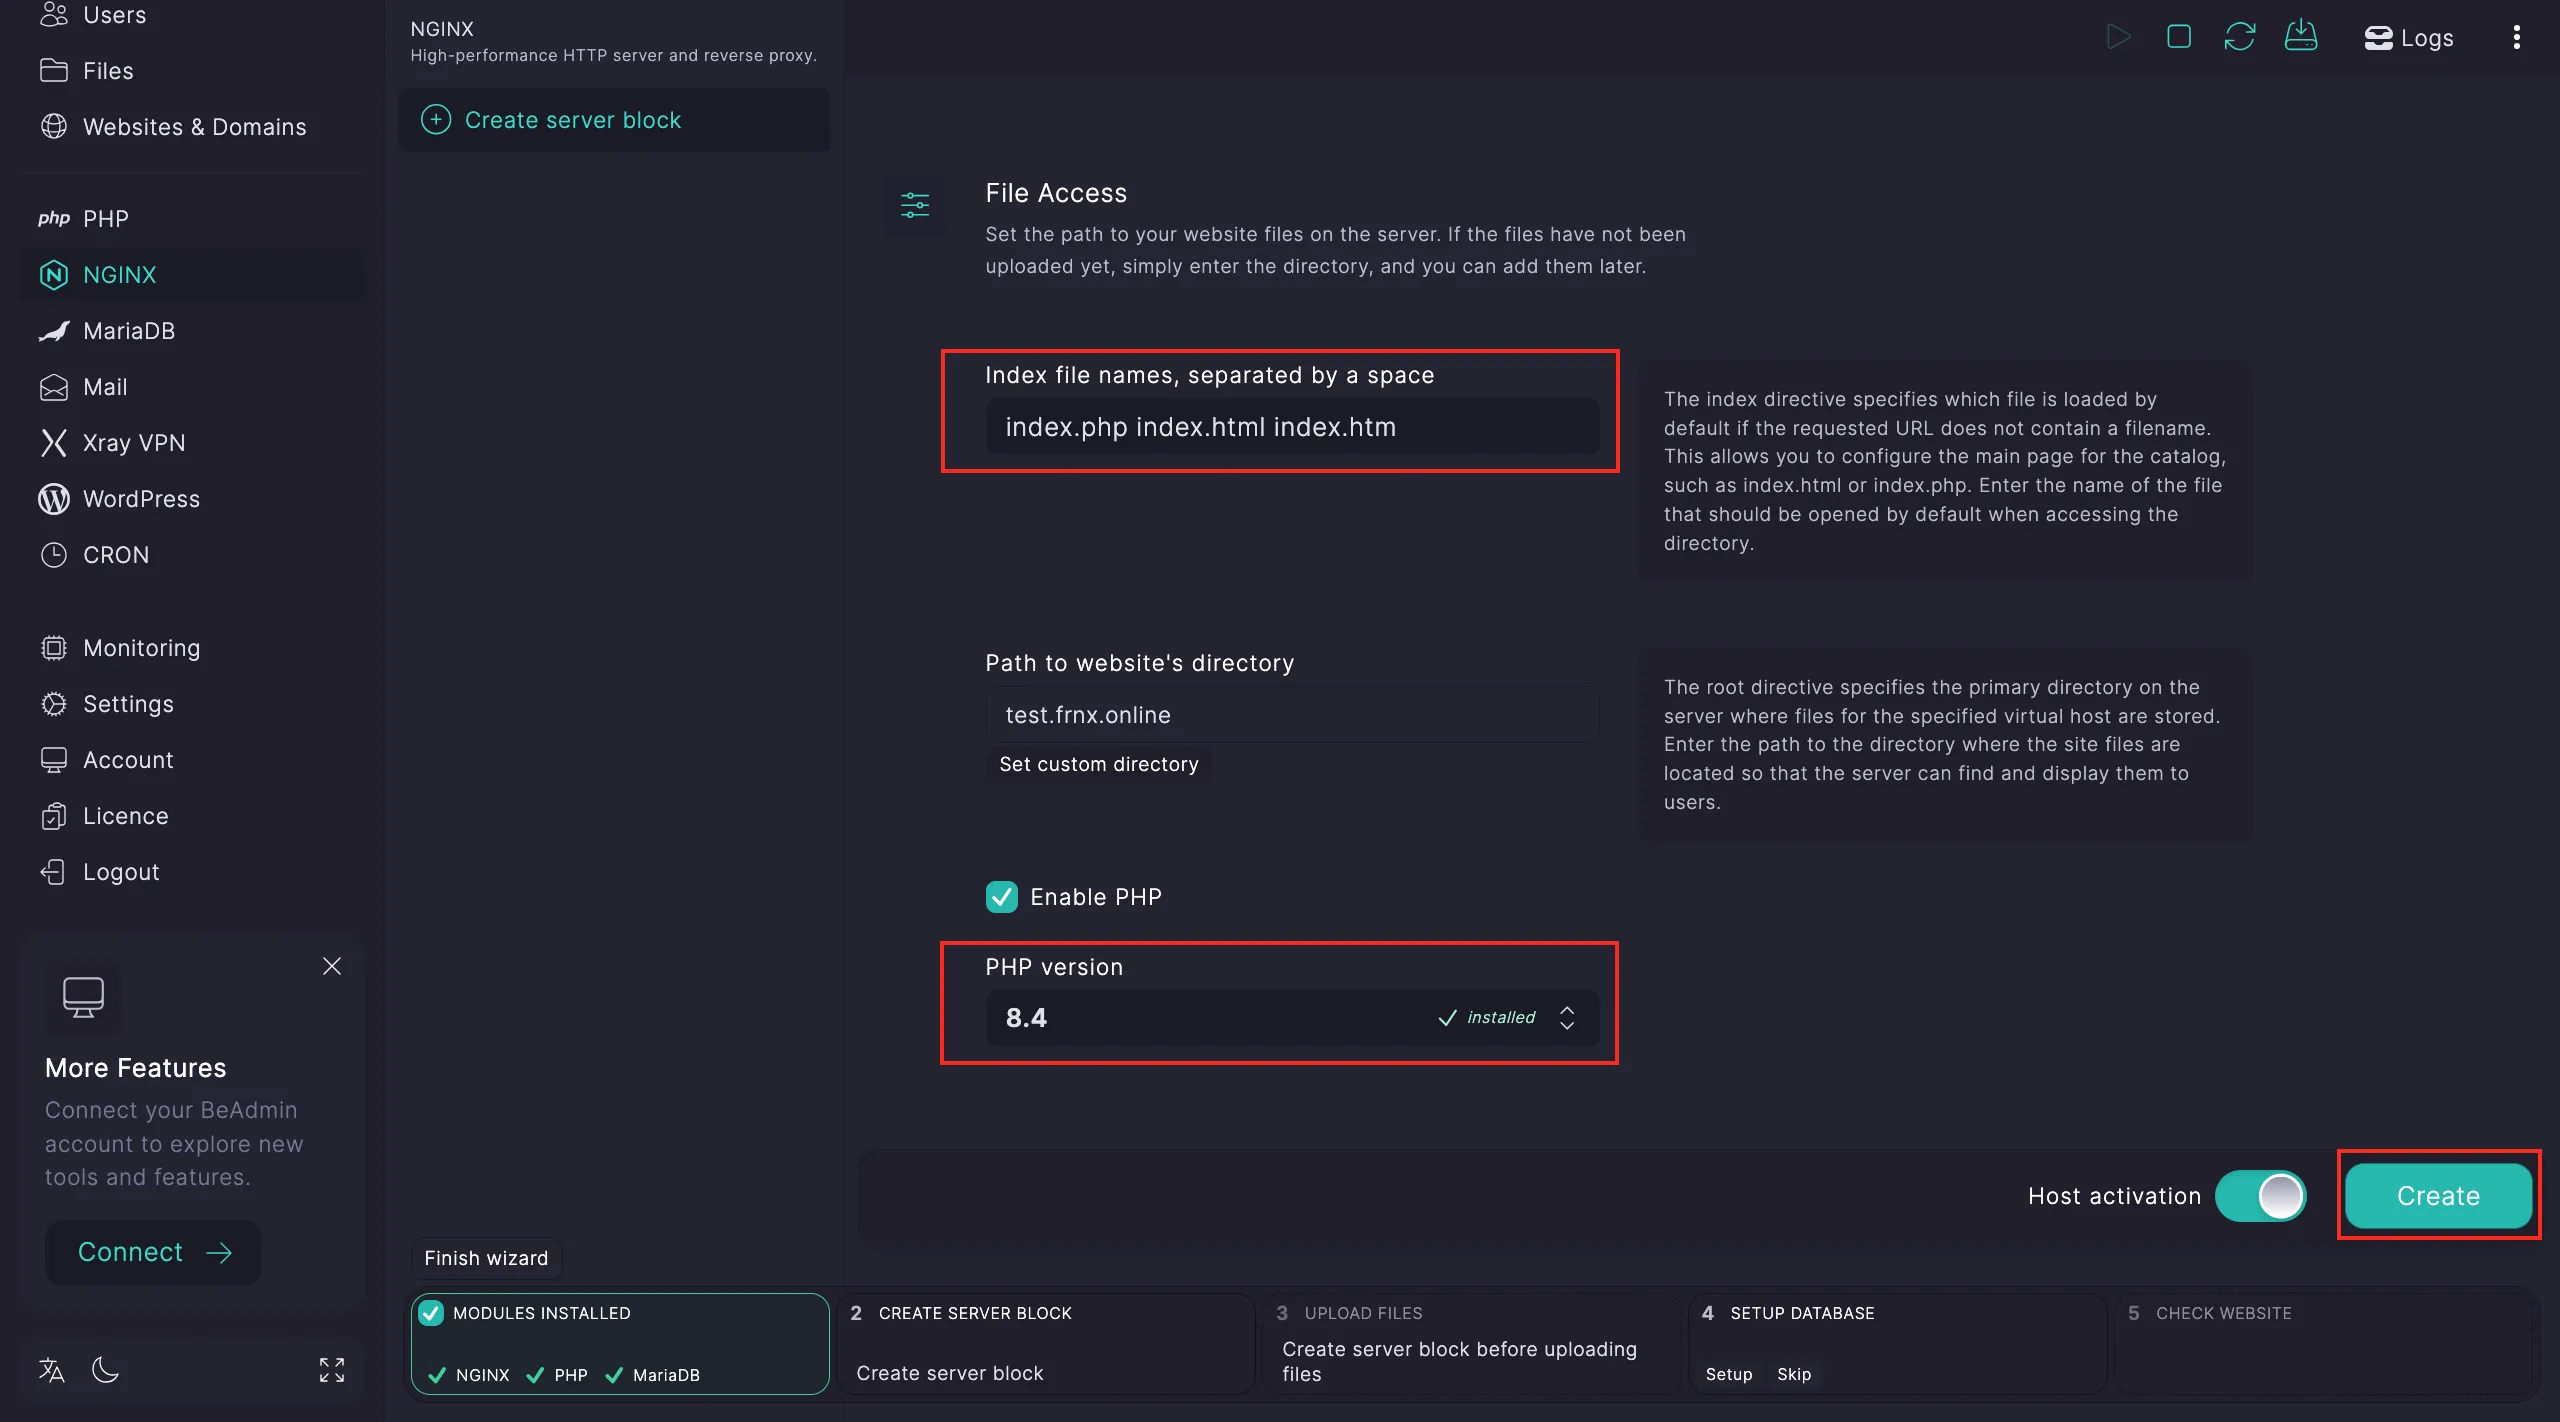Select the Setup Database wizard step
2560x1422 pixels.
click(1898, 1344)
